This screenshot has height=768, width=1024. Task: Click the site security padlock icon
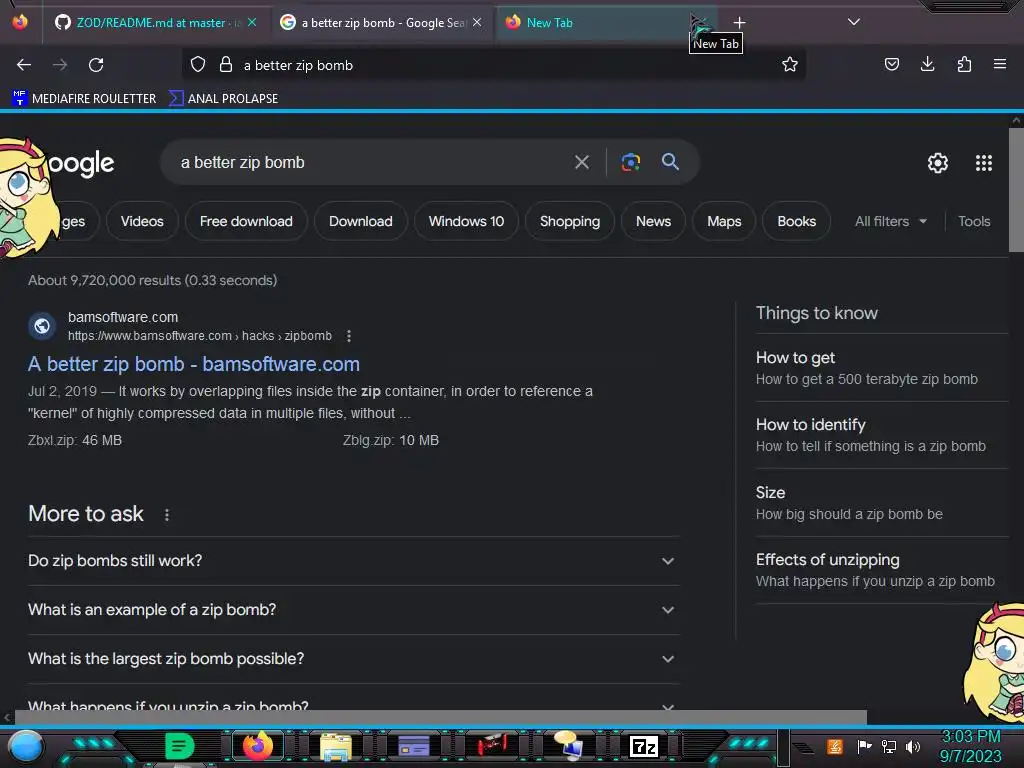(x=226, y=65)
